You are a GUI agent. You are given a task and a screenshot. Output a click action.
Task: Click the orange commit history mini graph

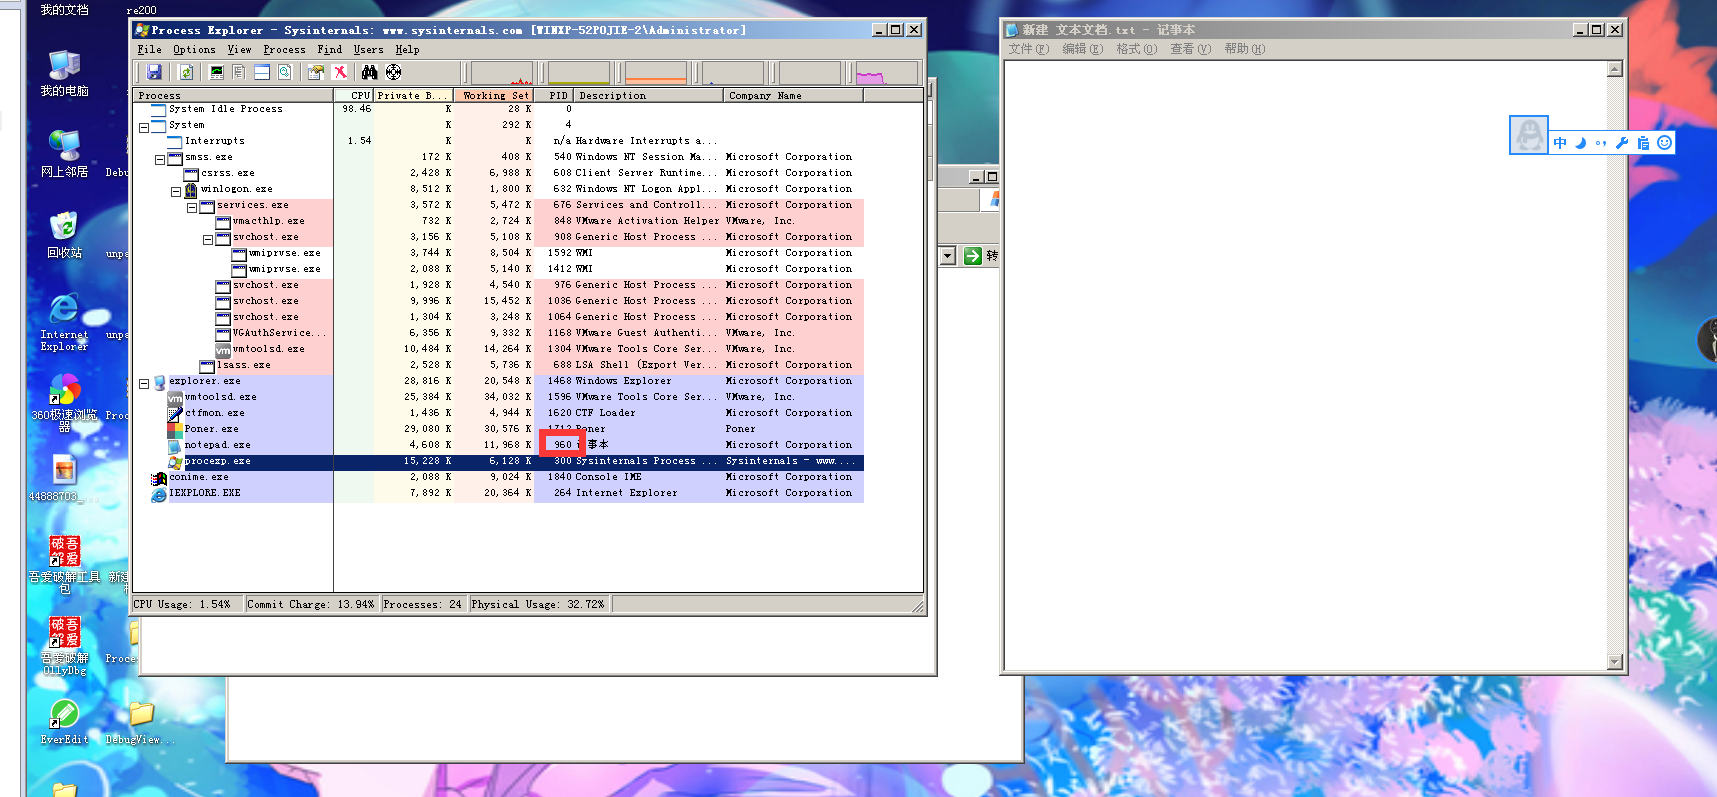tap(656, 73)
